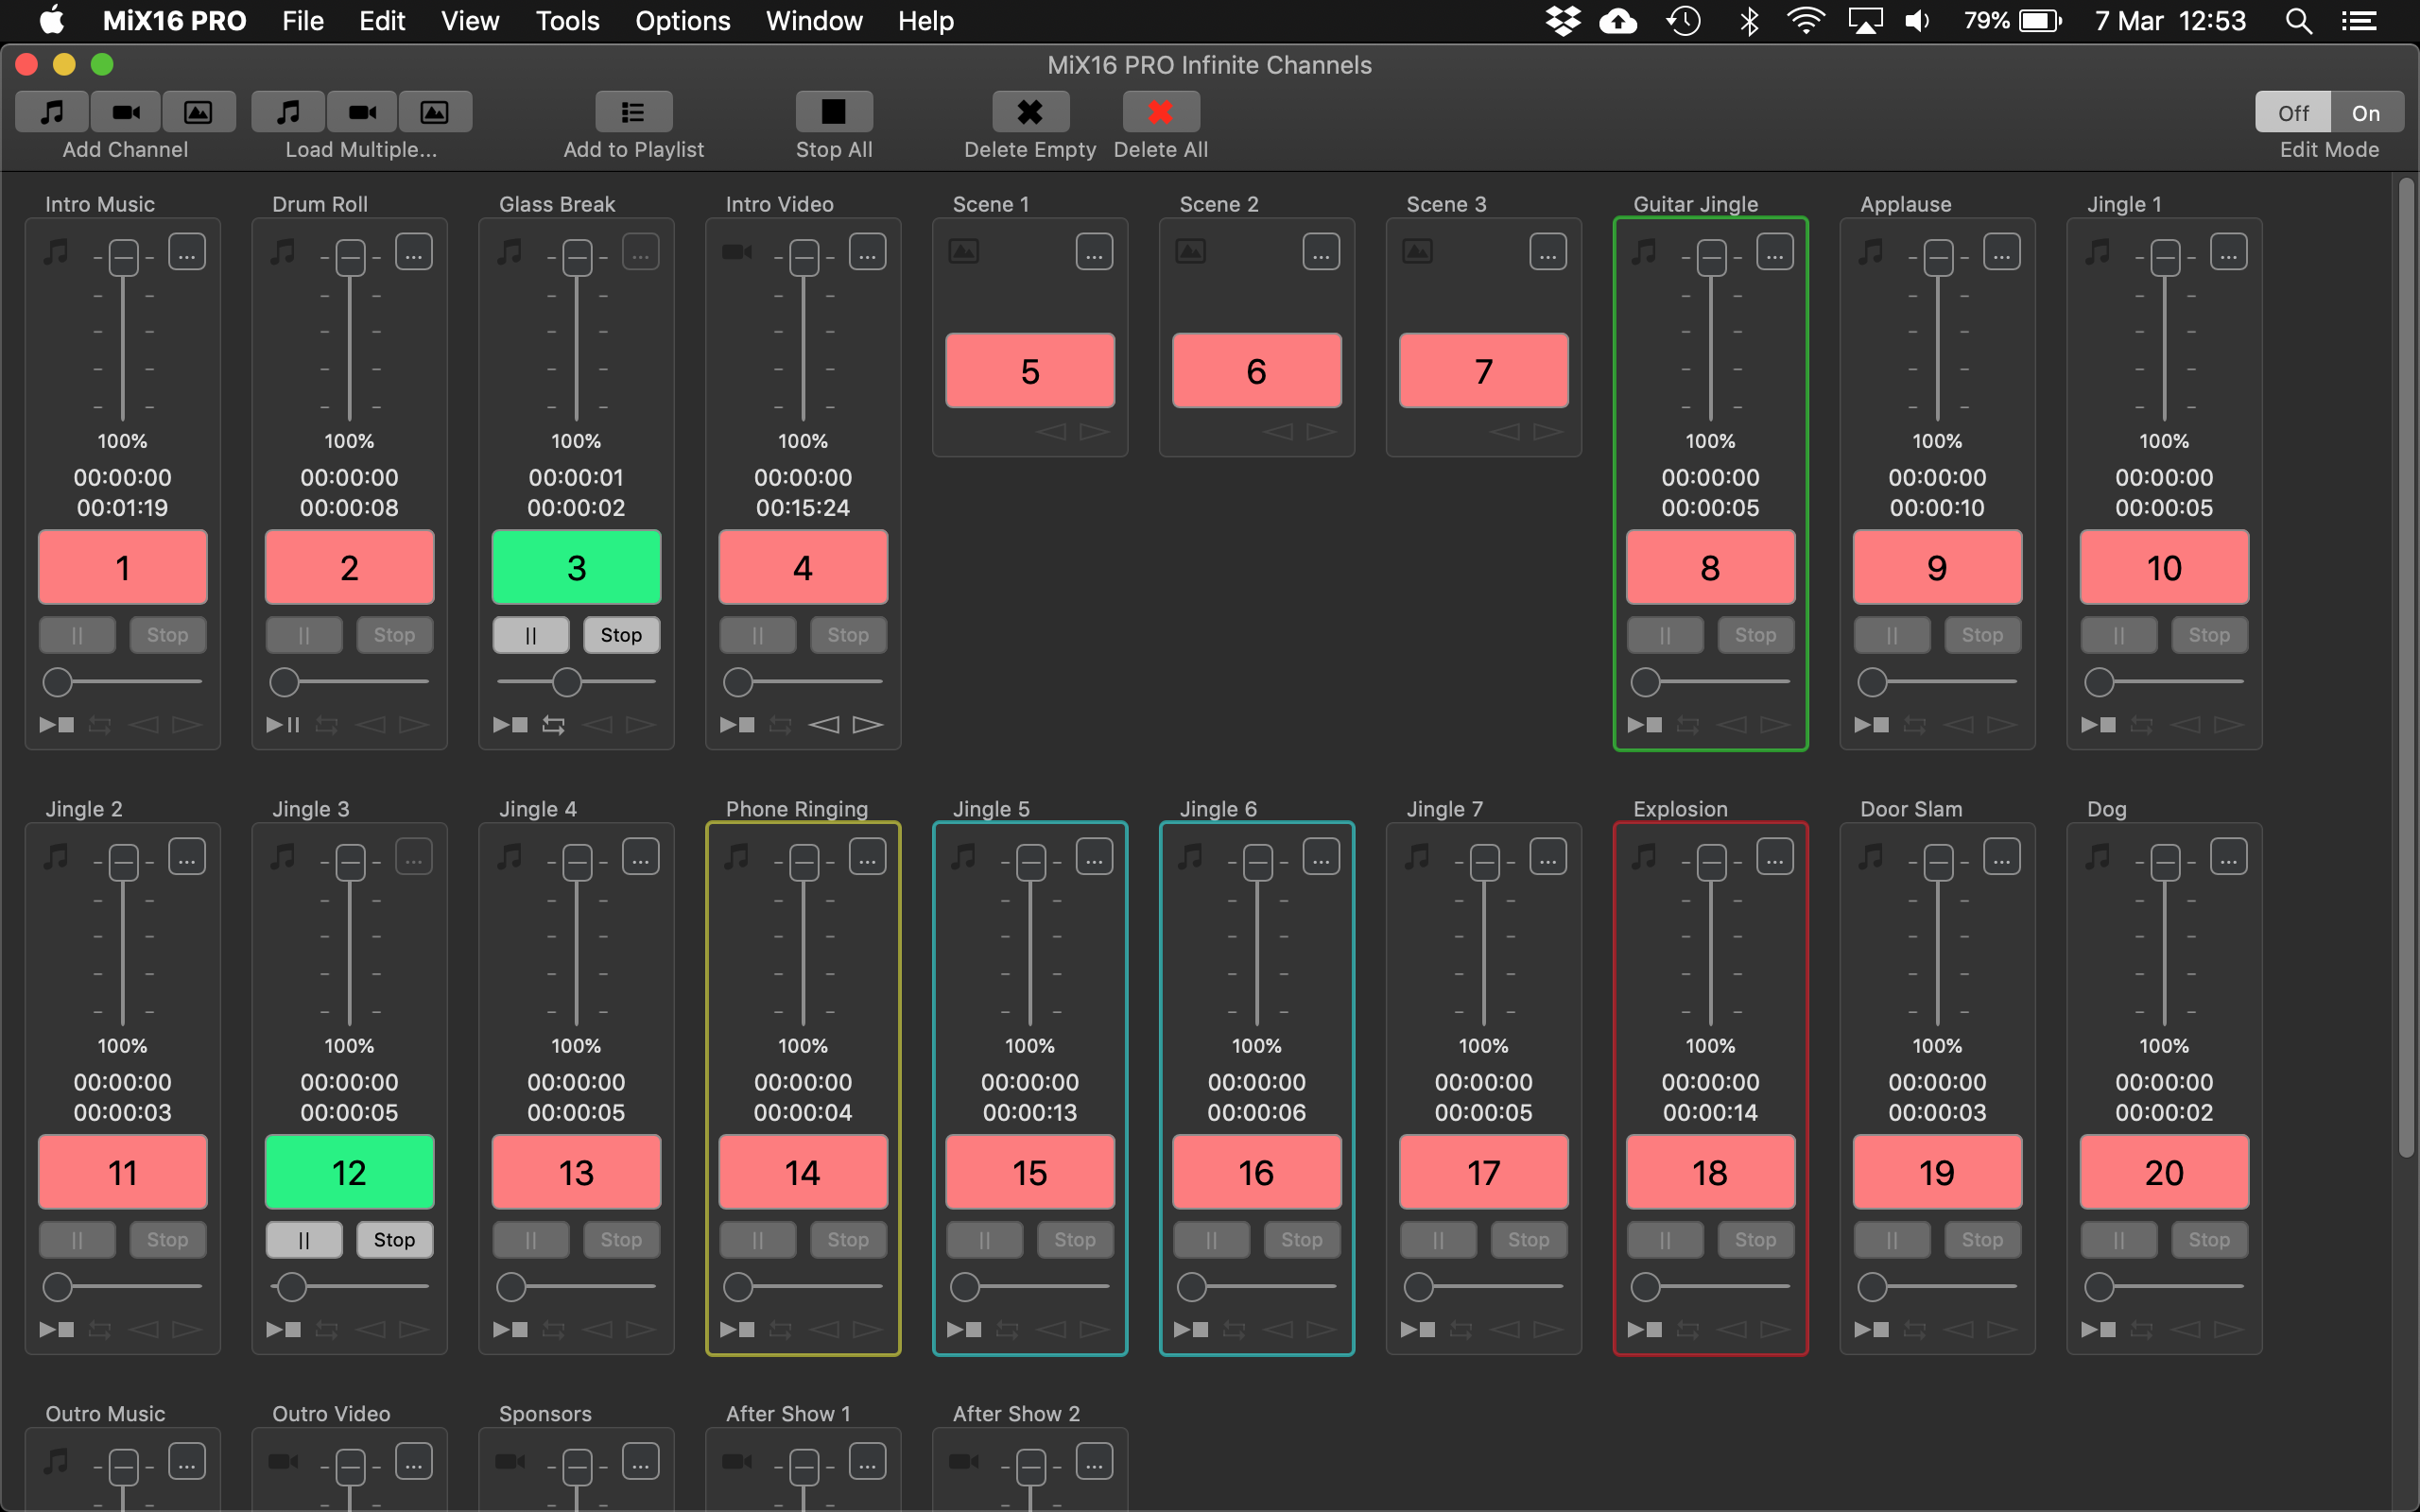Image resolution: width=2420 pixels, height=1512 pixels.
Task: Open the Tools menu
Action: click(567, 21)
